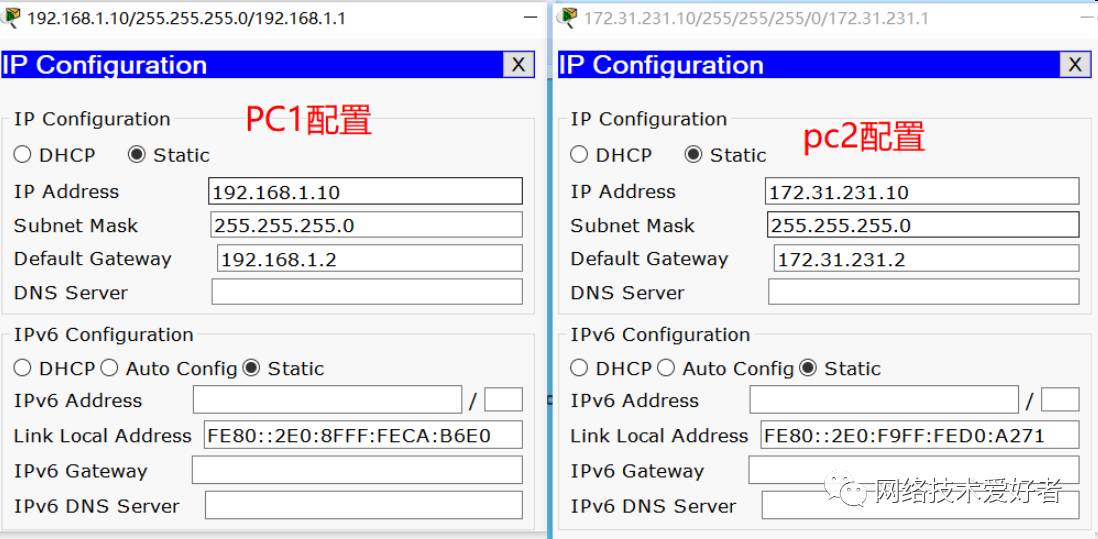This screenshot has height=539, width=1098.
Task: Choose Static option in PC2 IPv6 Configuration
Action: [x=808, y=368]
